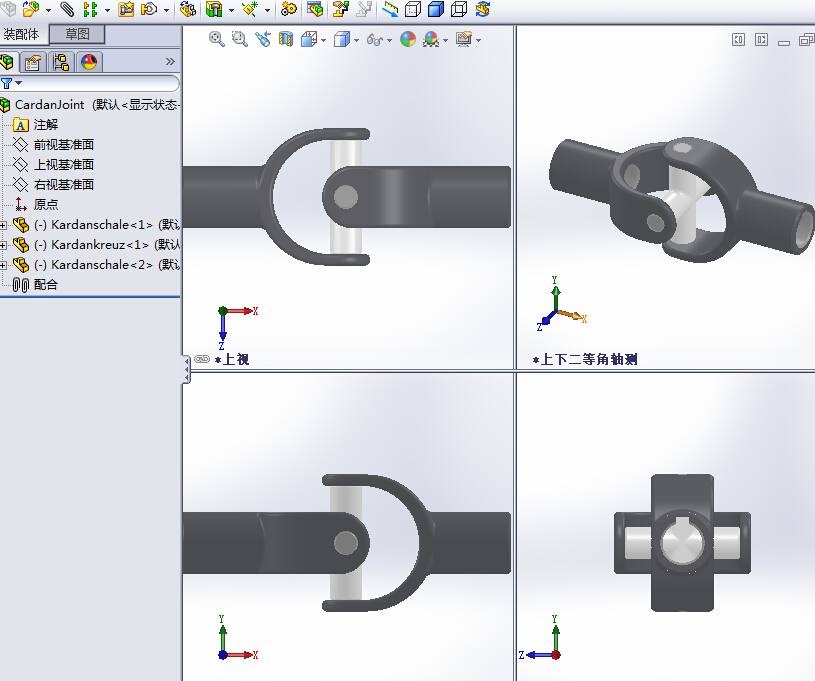Expand panel tabs with » chevron
The width and height of the screenshot is (815, 681).
[x=170, y=61]
